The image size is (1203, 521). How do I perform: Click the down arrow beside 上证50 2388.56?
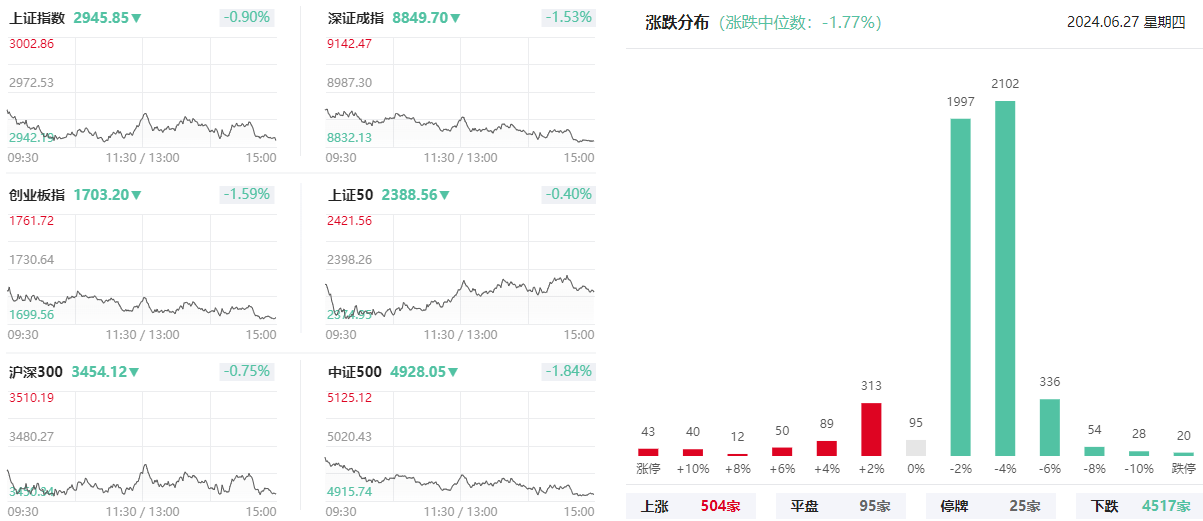[445, 195]
